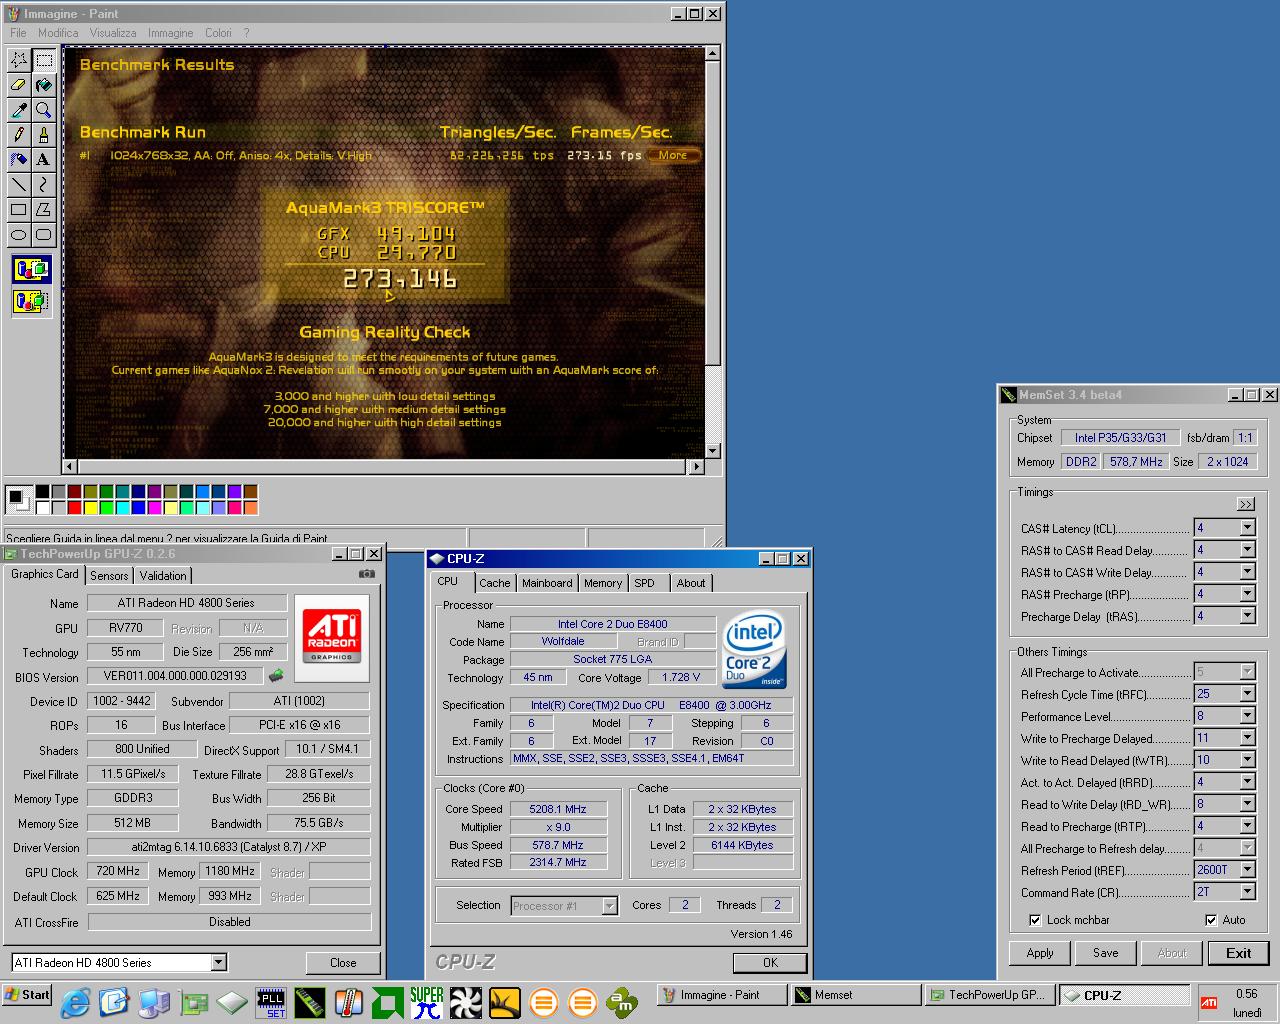Select the Text tool in Paint
The height and width of the screenshot is (1024, 1280).
coord(44,160)
